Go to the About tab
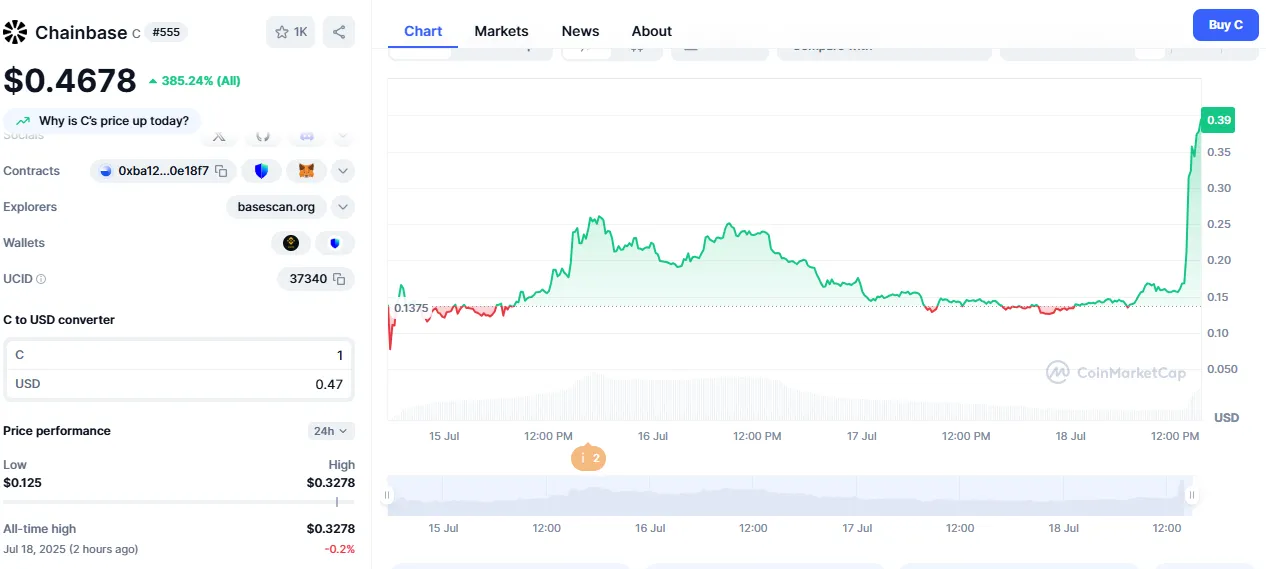 pyautogui.click(x=651, y=31)
